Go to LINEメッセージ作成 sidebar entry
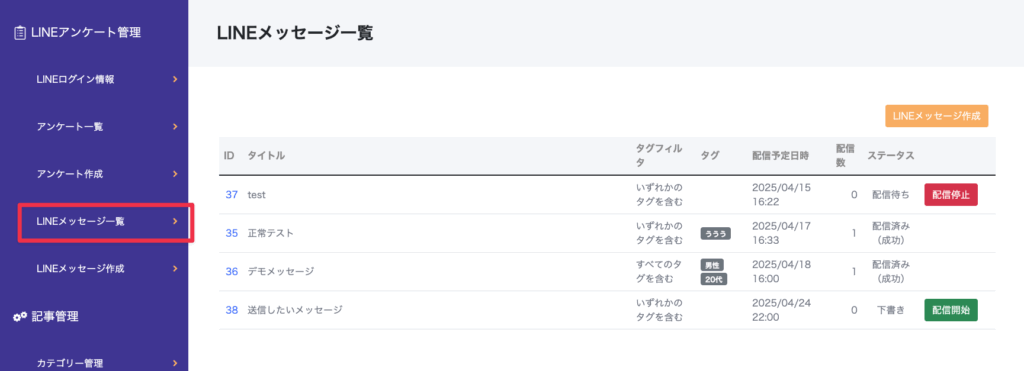Viewport: 1024px width, 371px height. click(x=80, y=268)
